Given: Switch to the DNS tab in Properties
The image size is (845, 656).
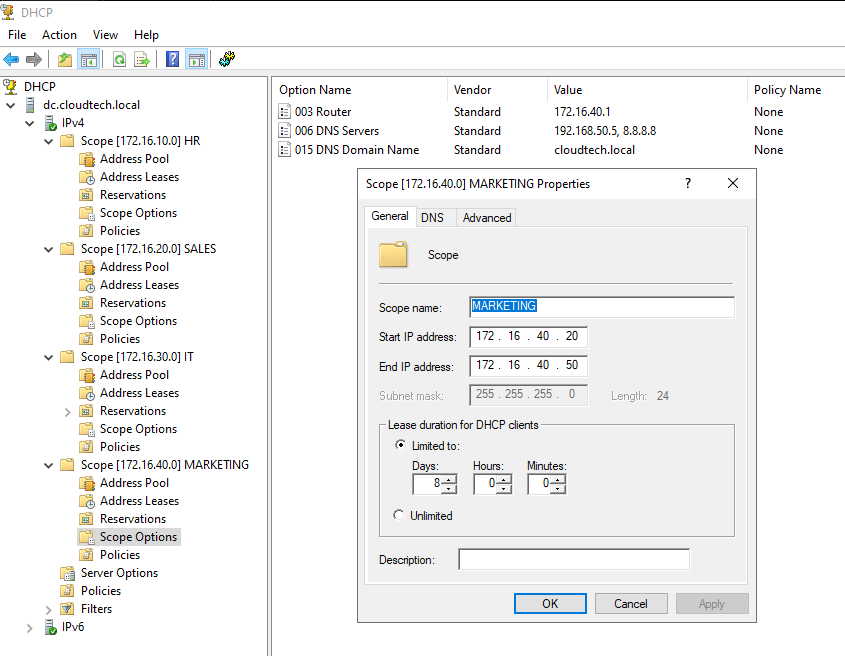Looking at the screenshot, I should [x=432, y=217].
